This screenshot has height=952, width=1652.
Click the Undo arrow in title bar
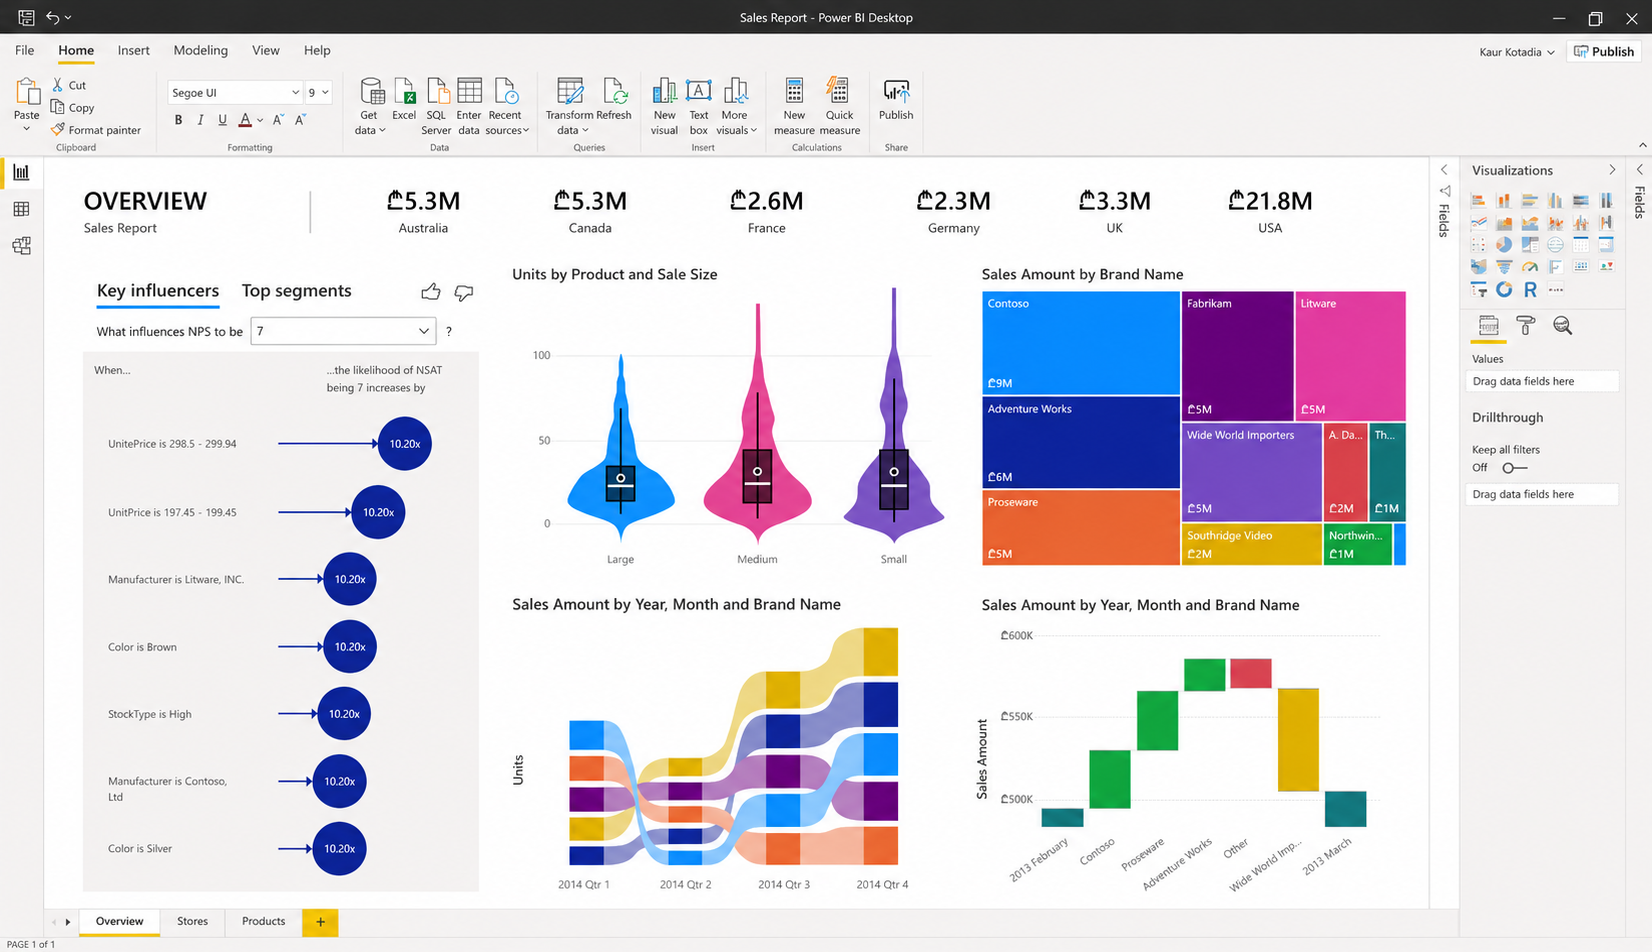tap(52, 17)
